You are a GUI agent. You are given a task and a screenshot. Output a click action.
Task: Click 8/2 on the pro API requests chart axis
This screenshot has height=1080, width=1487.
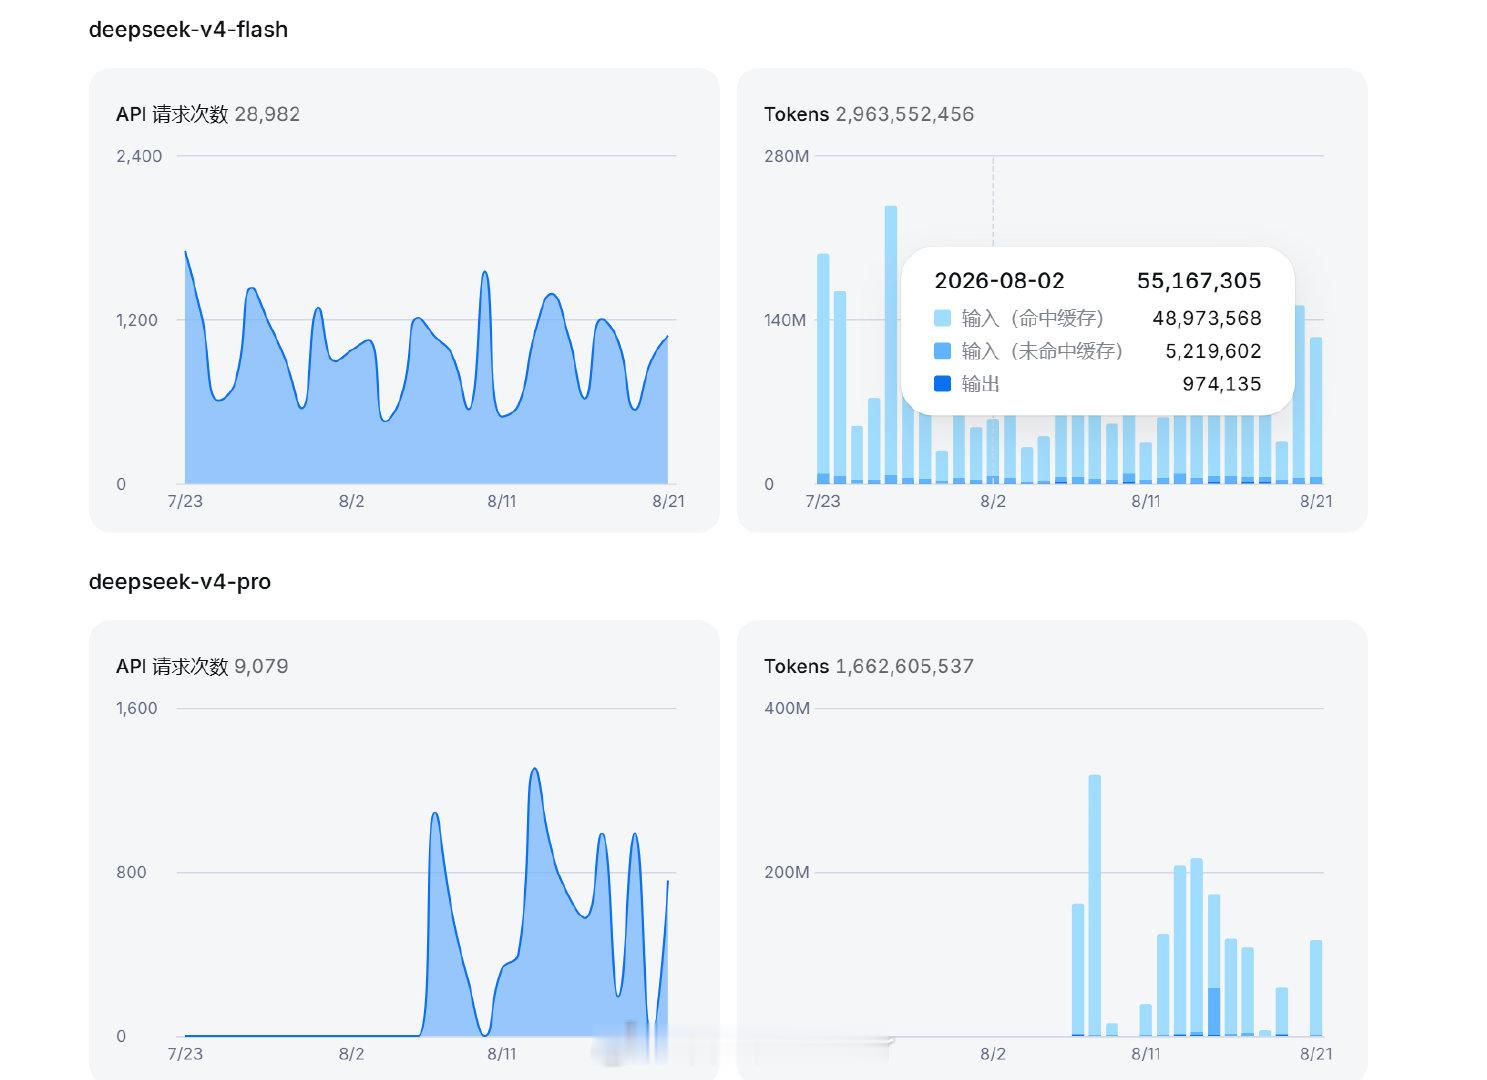351,1053
